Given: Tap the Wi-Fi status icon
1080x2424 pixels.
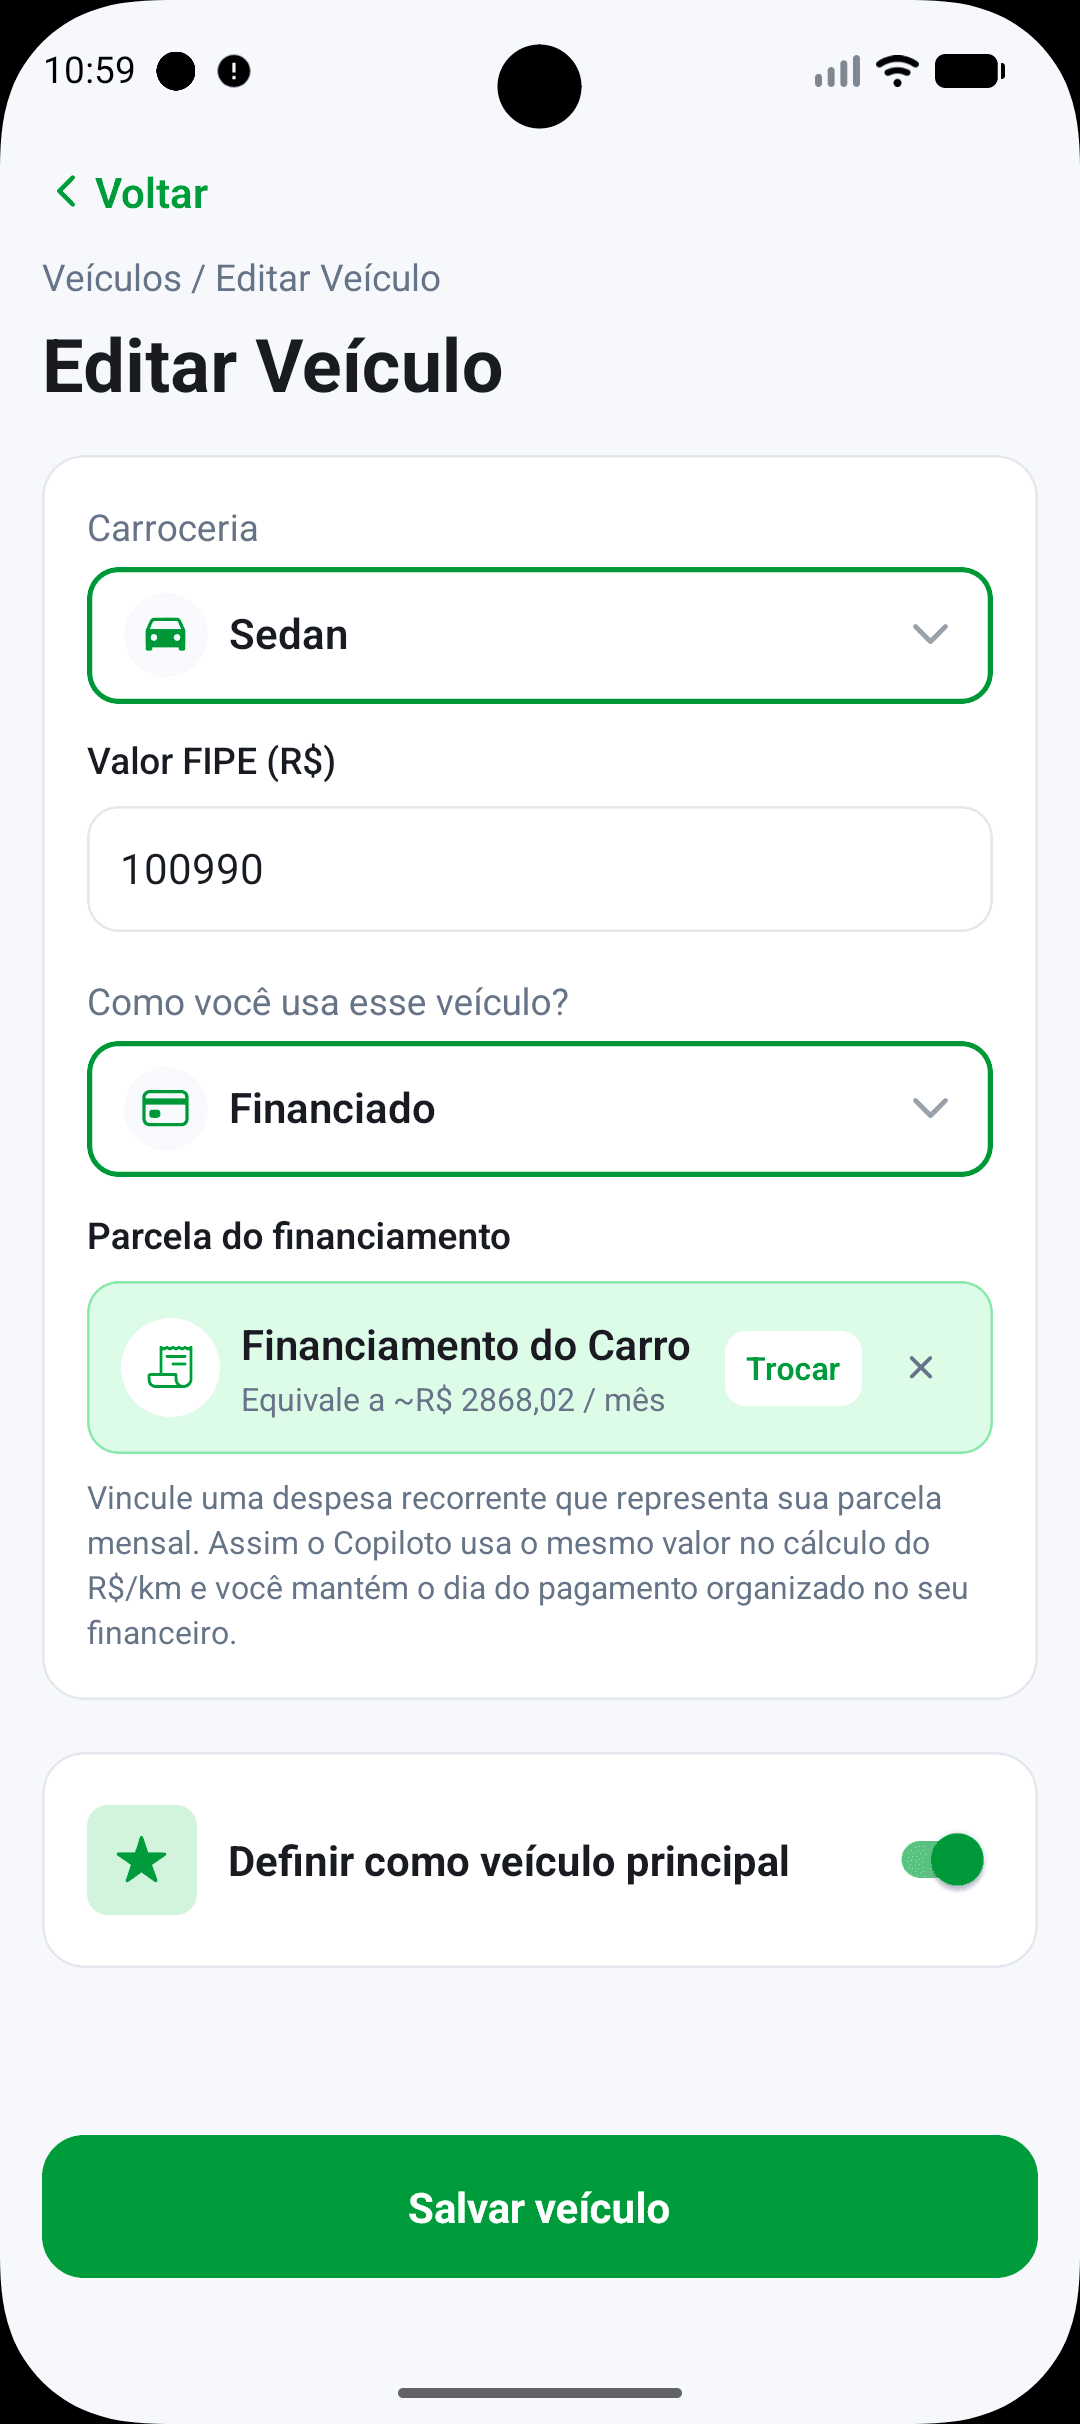Looking at the screenshot, I should tap(897, 71).
